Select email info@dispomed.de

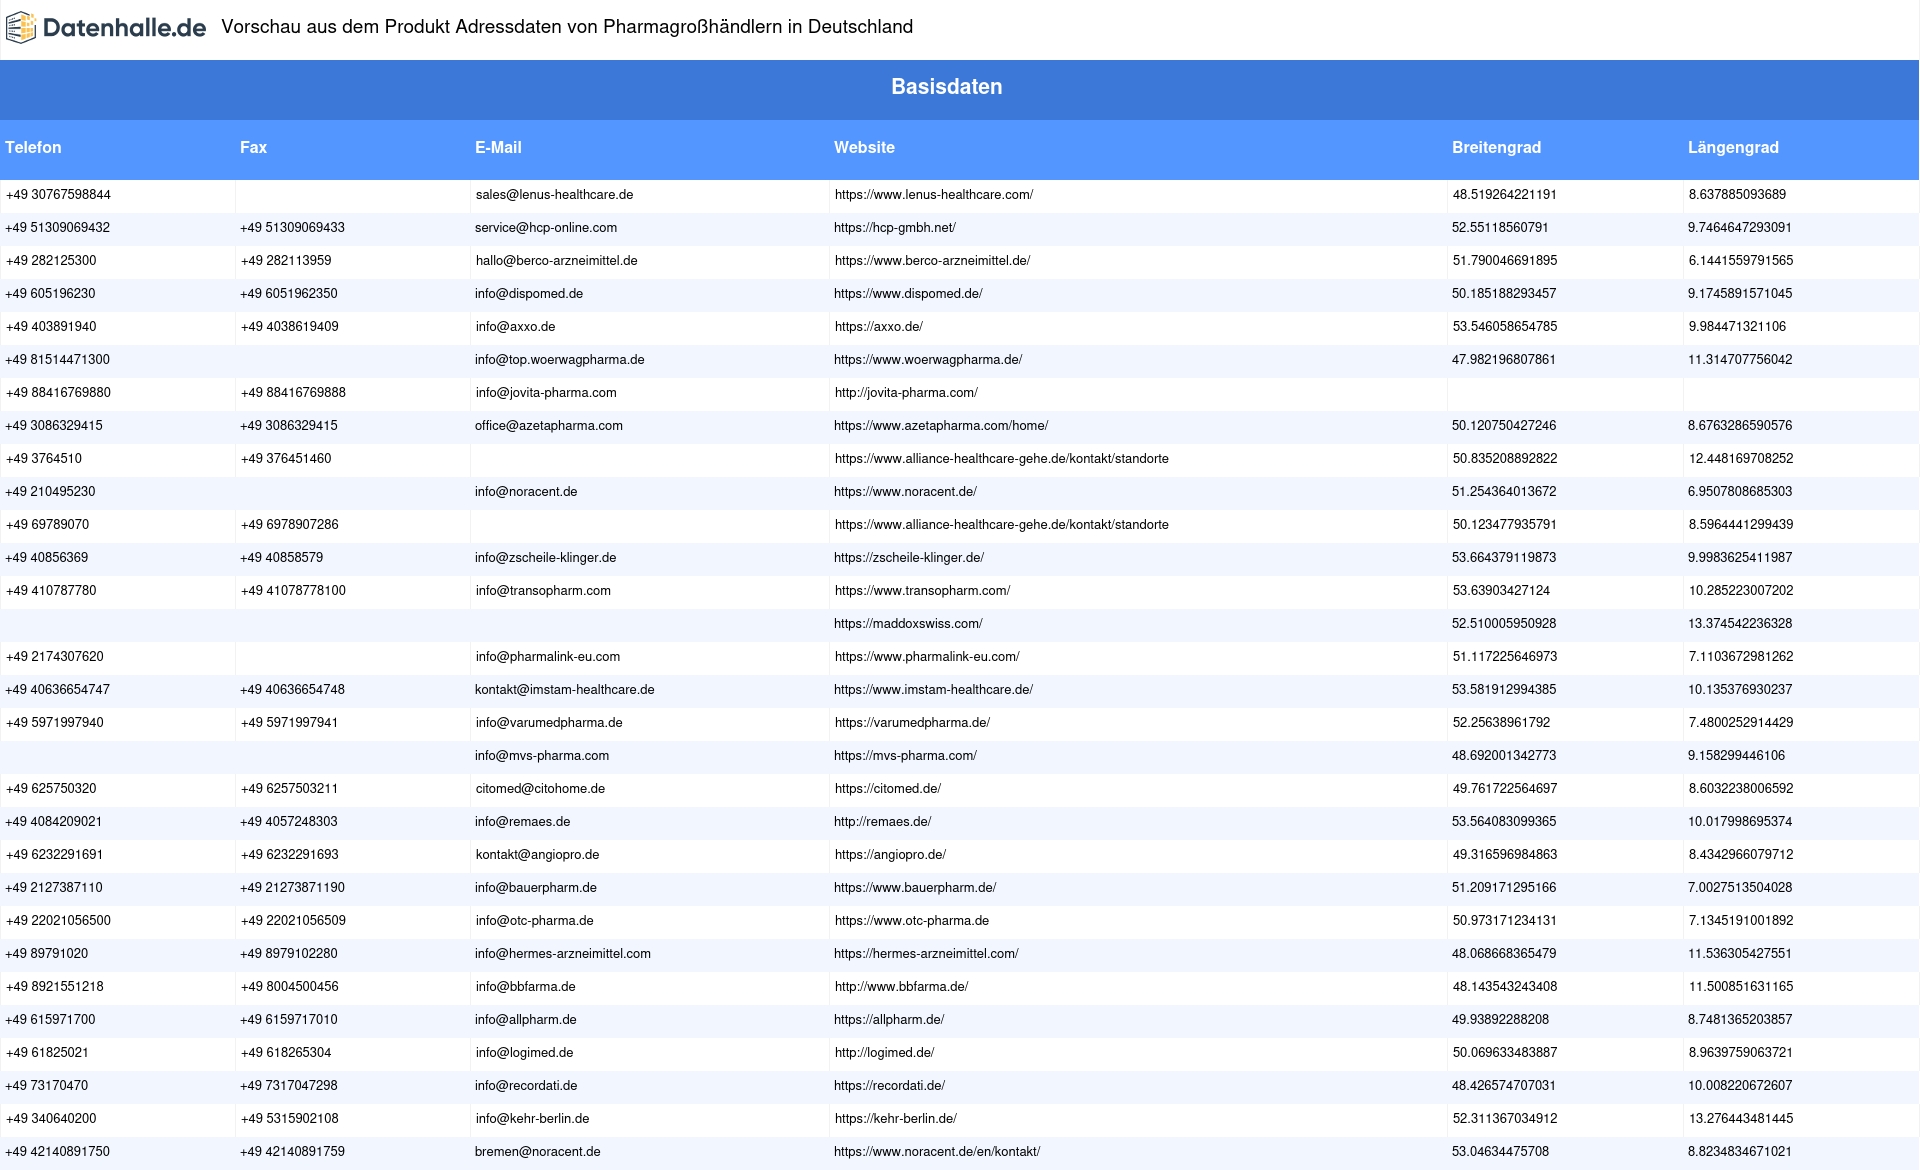[x=529, y=294]
